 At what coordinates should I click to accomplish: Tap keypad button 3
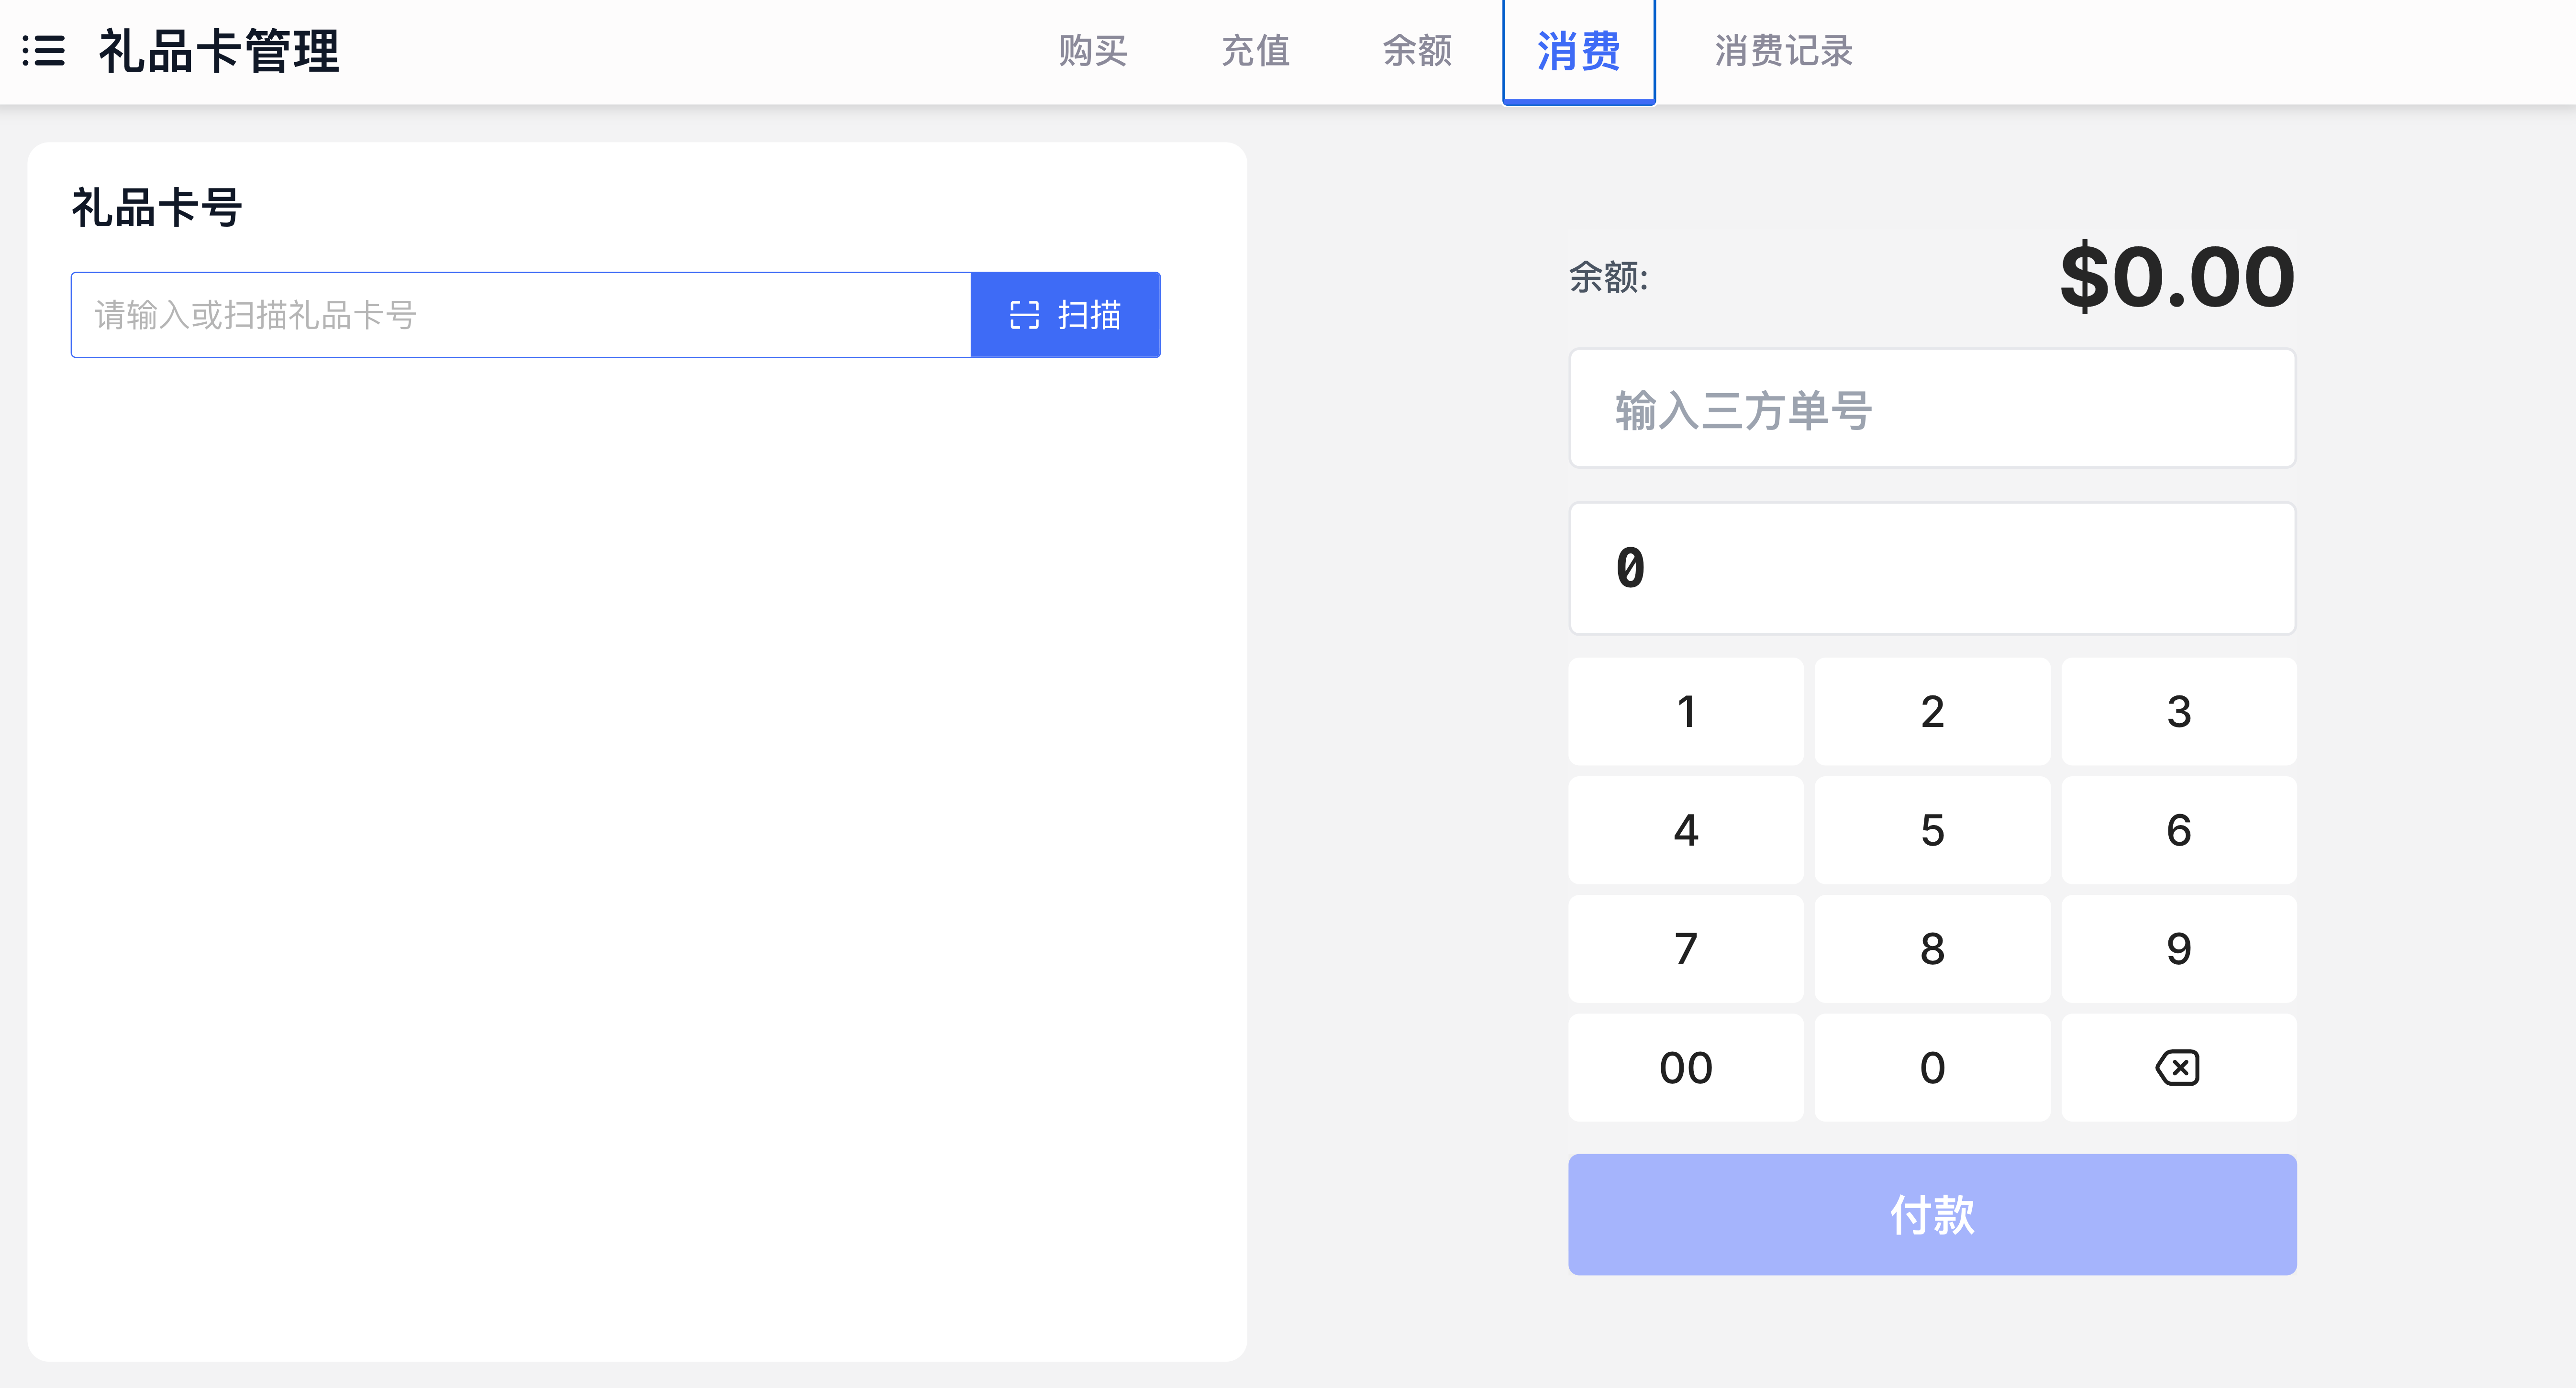2178,712
